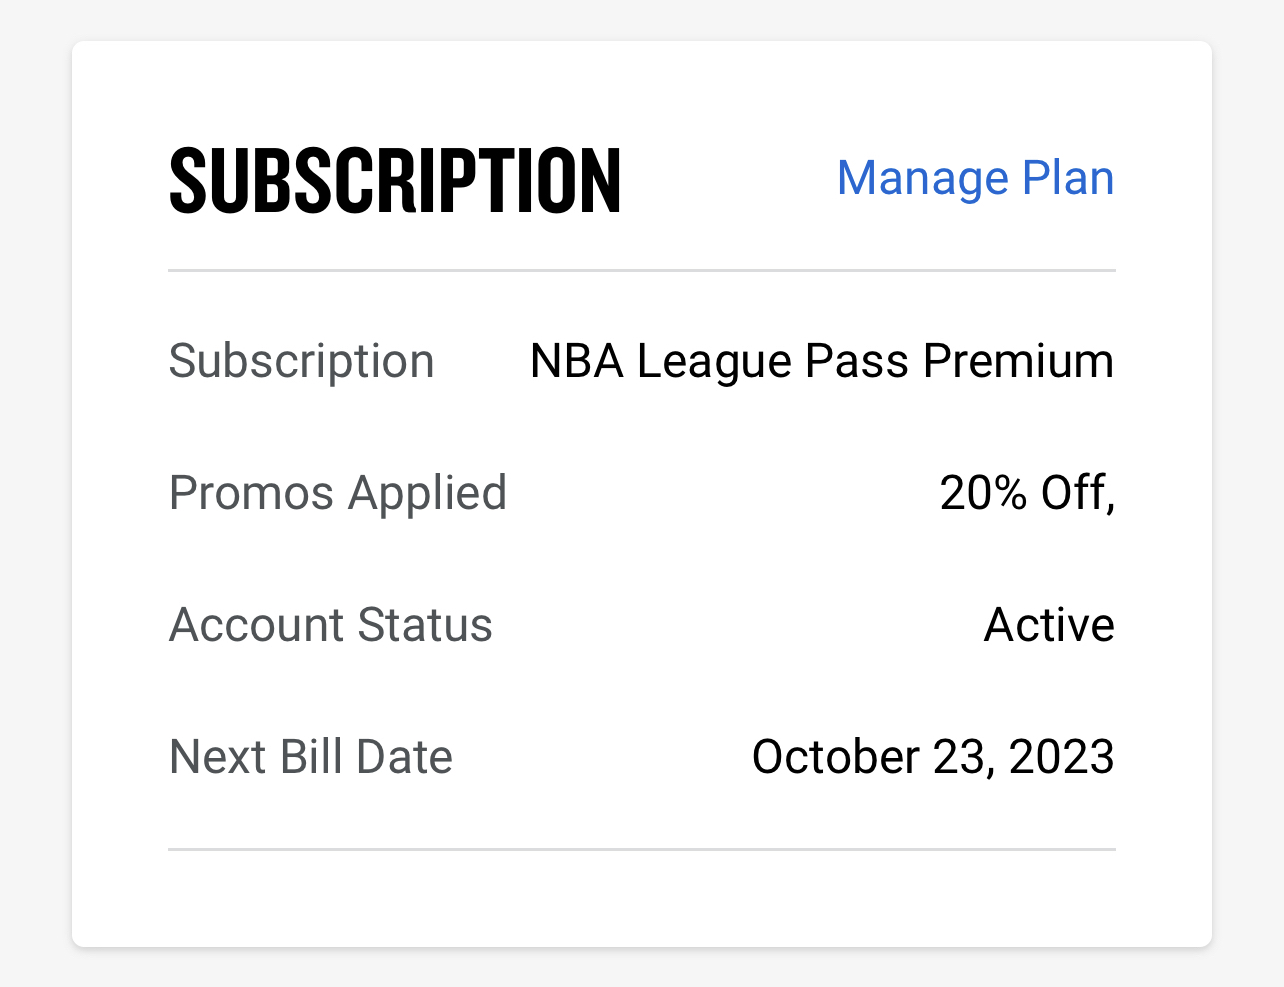Select the Promos Applied label

(x=338, y=493)
